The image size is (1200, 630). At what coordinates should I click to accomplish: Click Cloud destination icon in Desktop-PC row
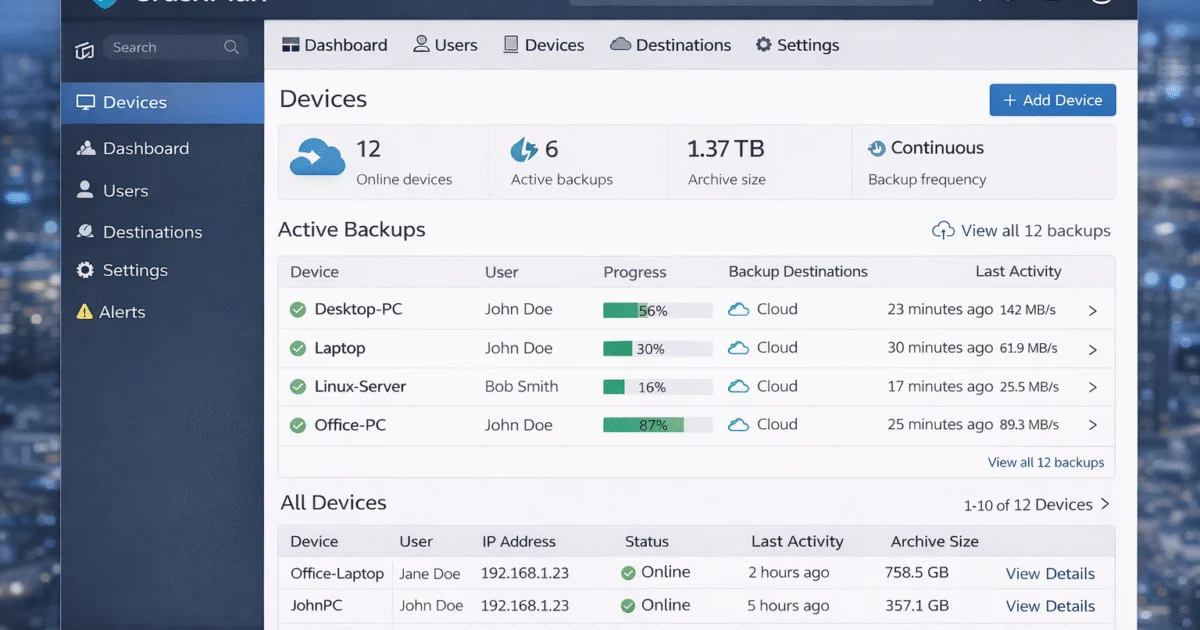pos(739,310)
